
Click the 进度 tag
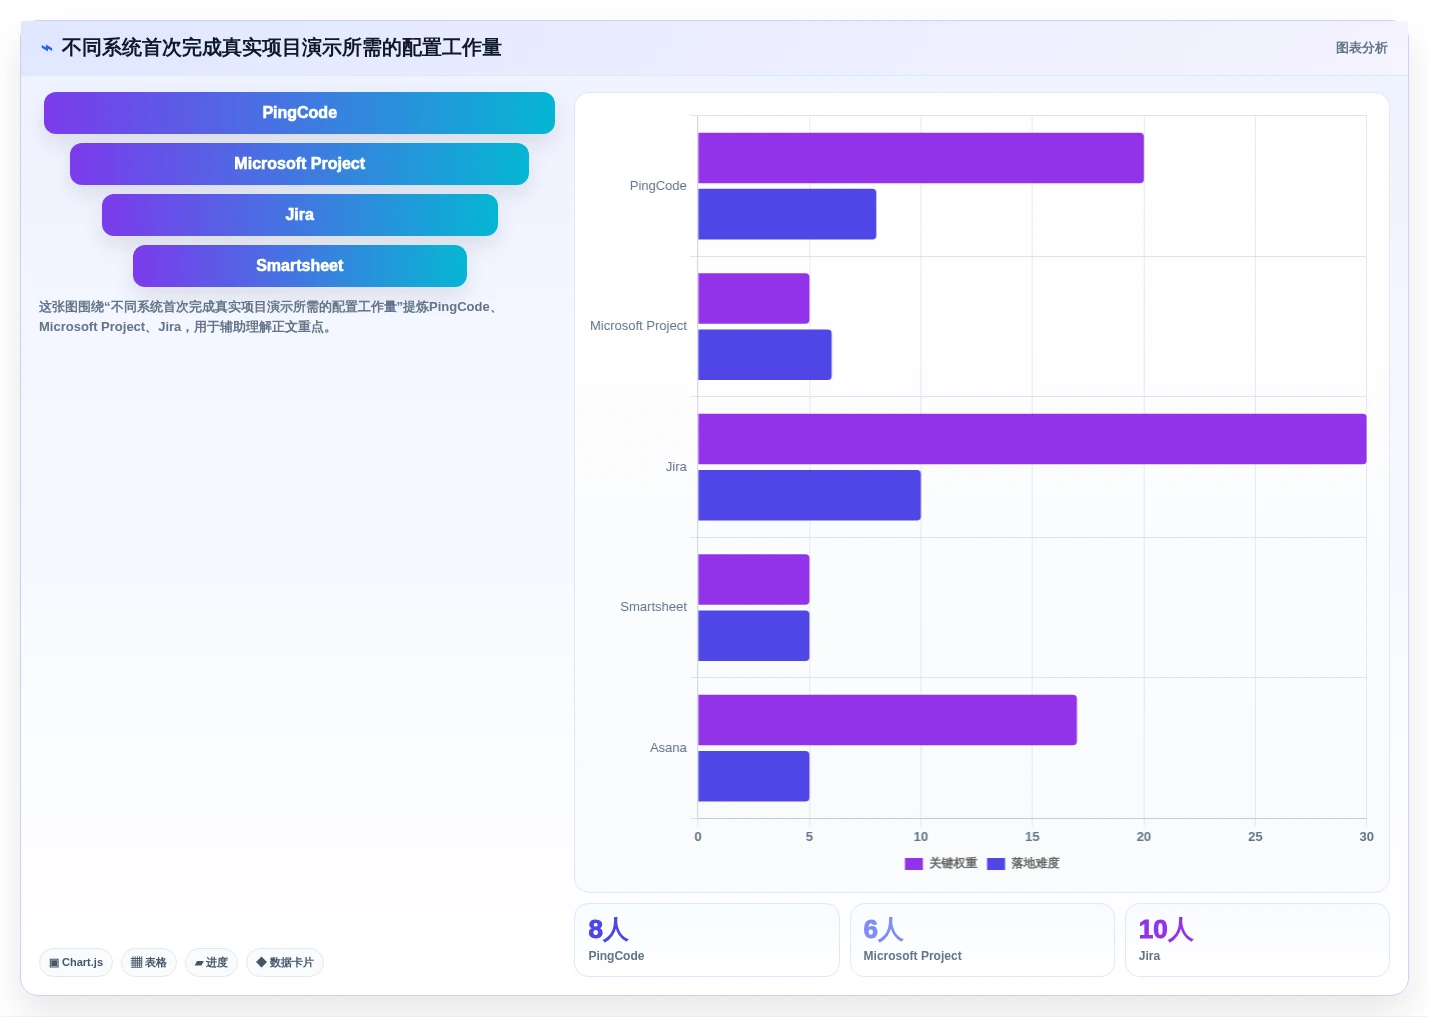[211, 963]
